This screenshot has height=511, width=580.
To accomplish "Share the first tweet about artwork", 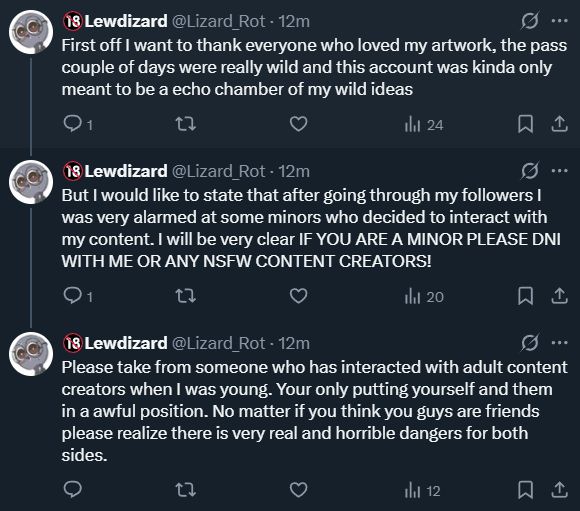I will [559, 124].
